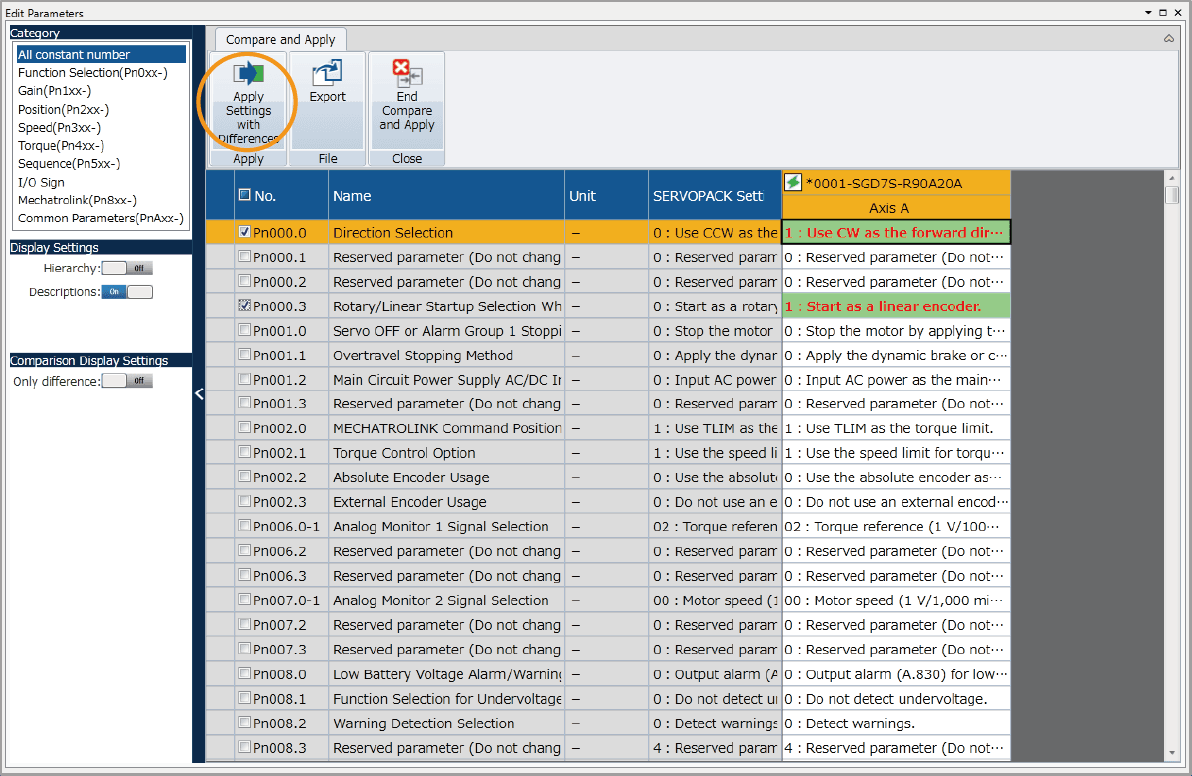Screen dimensions: 1192x776
Task: Click the scroll-down arrow of the parameter list
Action: (1172, 753)
